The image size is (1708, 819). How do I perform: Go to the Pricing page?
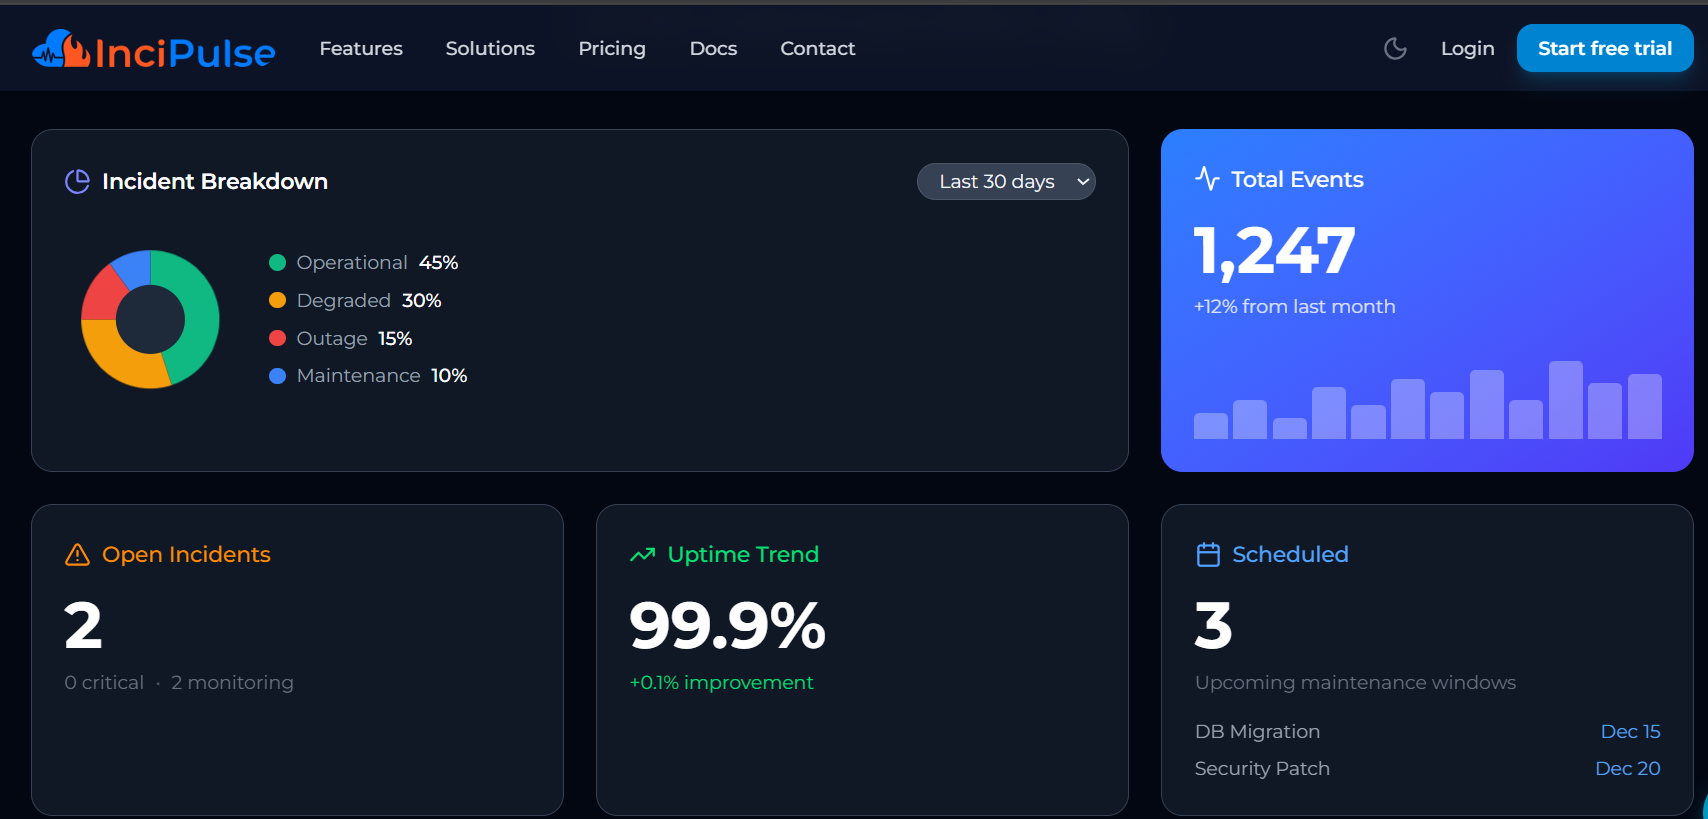[x=612, y=49]
